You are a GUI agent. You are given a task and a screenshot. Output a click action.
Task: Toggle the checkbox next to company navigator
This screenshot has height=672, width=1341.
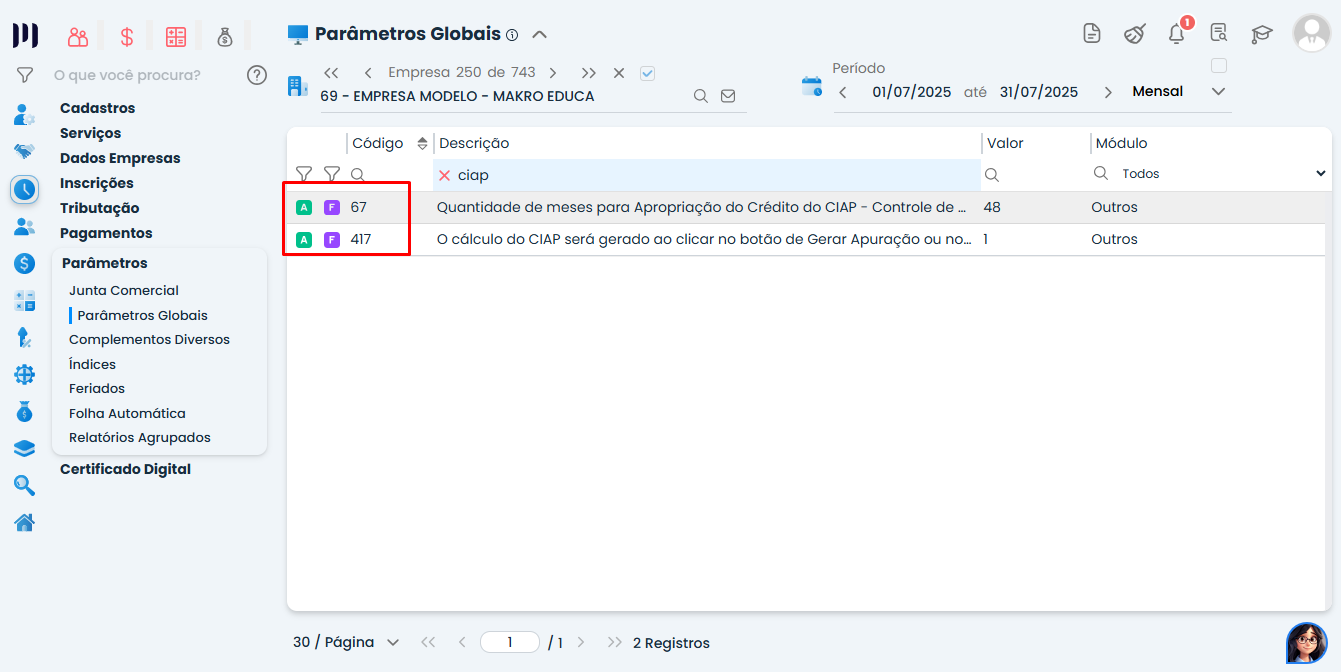[x=647, y=73]
